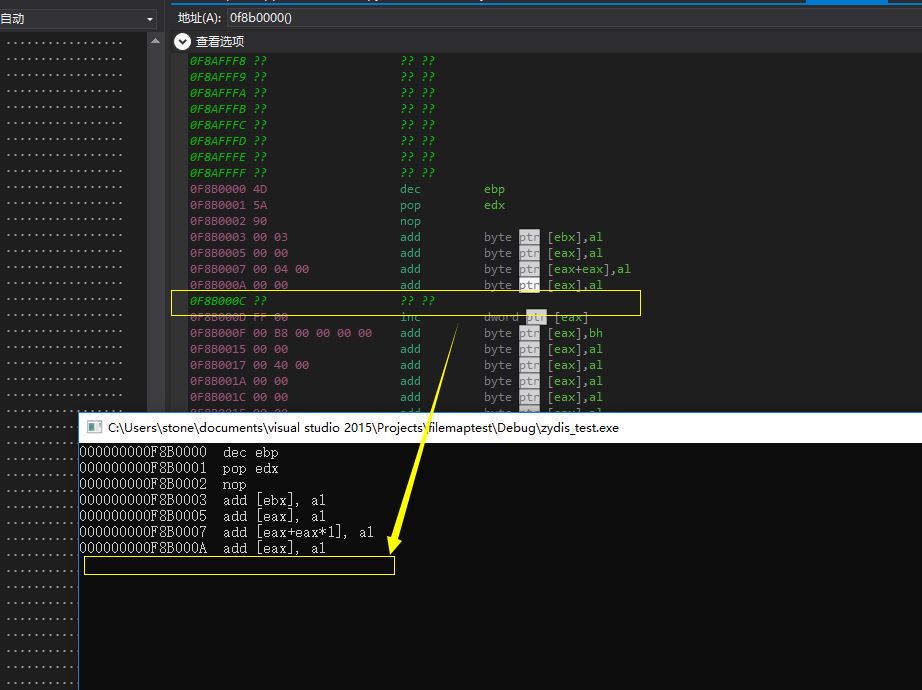The image size is (922, 690).
Task: Click console line 000000000F8B0003 add [ebx], al
Action: pos(202,500)
